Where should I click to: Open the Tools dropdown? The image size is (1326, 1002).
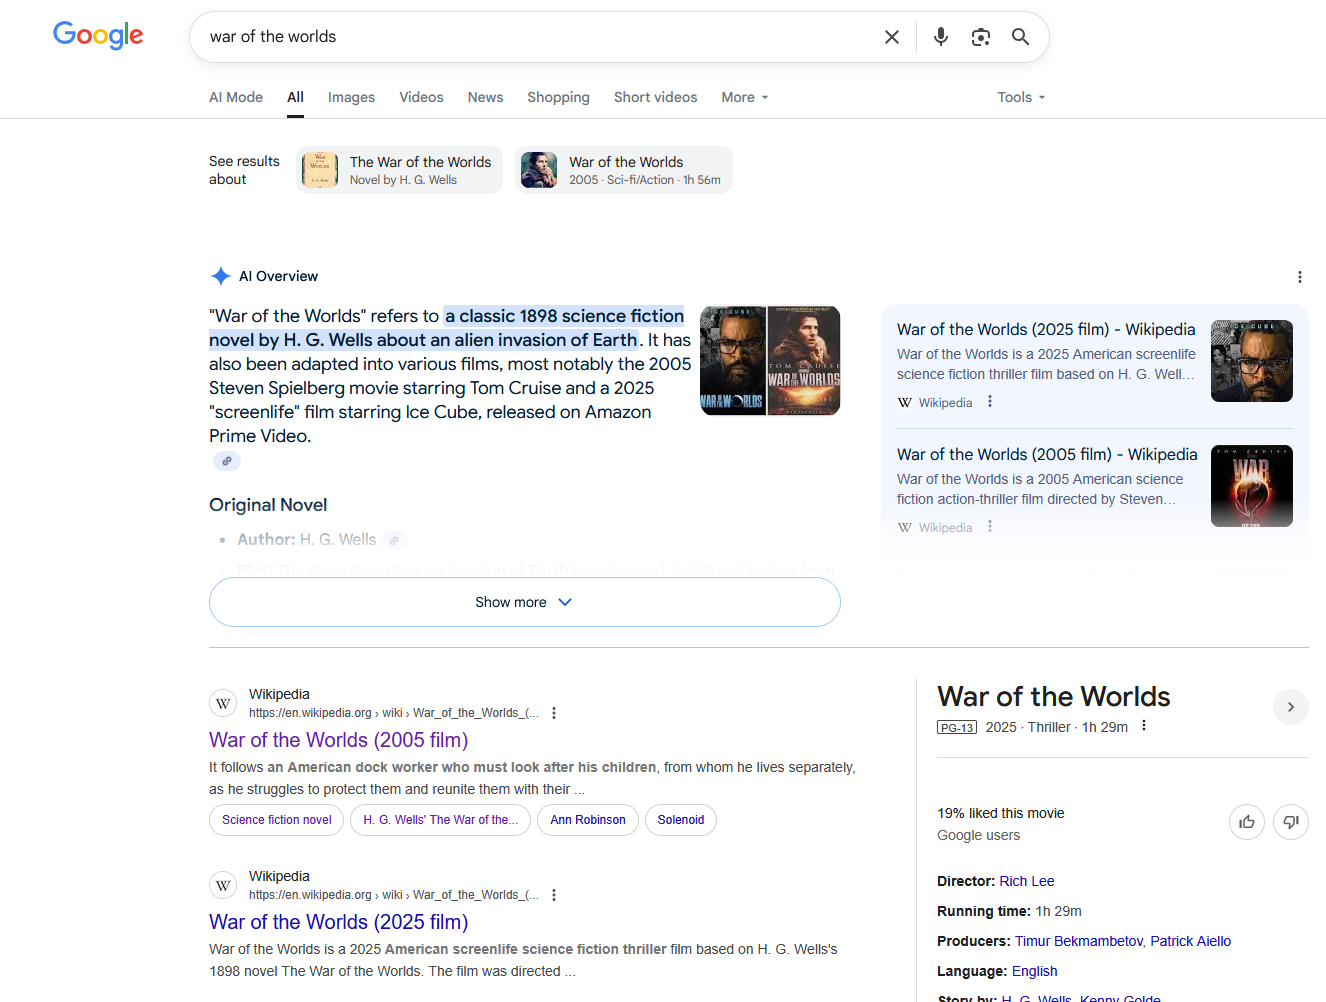tap(1021, 97)
